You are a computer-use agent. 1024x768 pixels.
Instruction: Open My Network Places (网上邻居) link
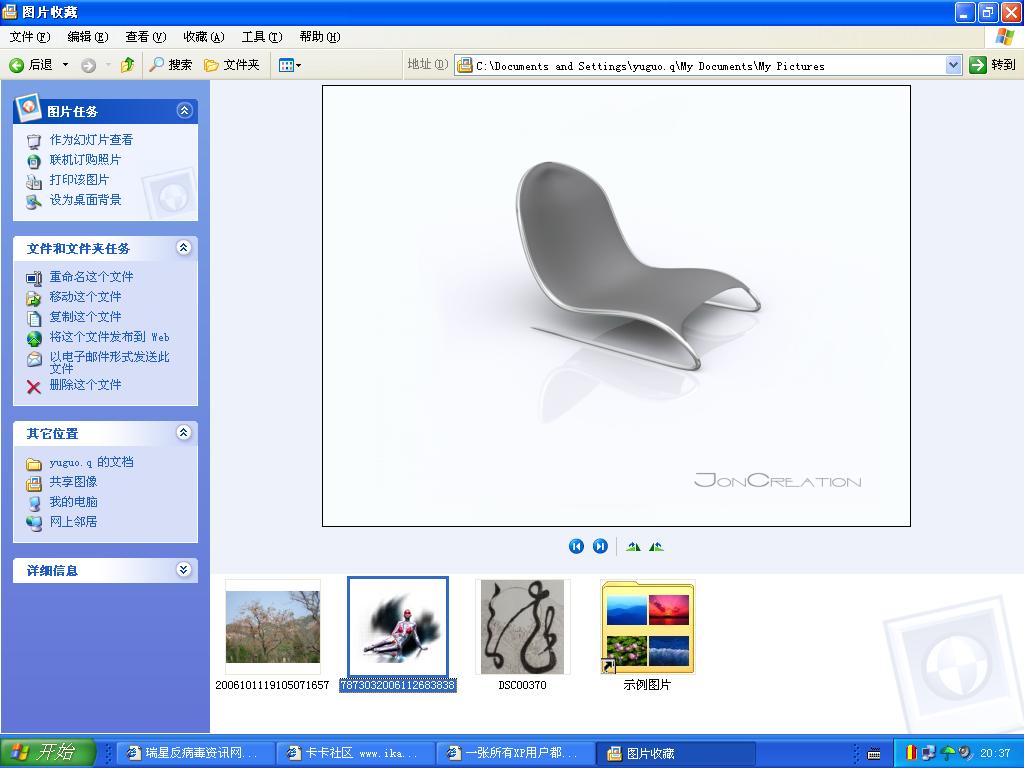click(74, 522)
